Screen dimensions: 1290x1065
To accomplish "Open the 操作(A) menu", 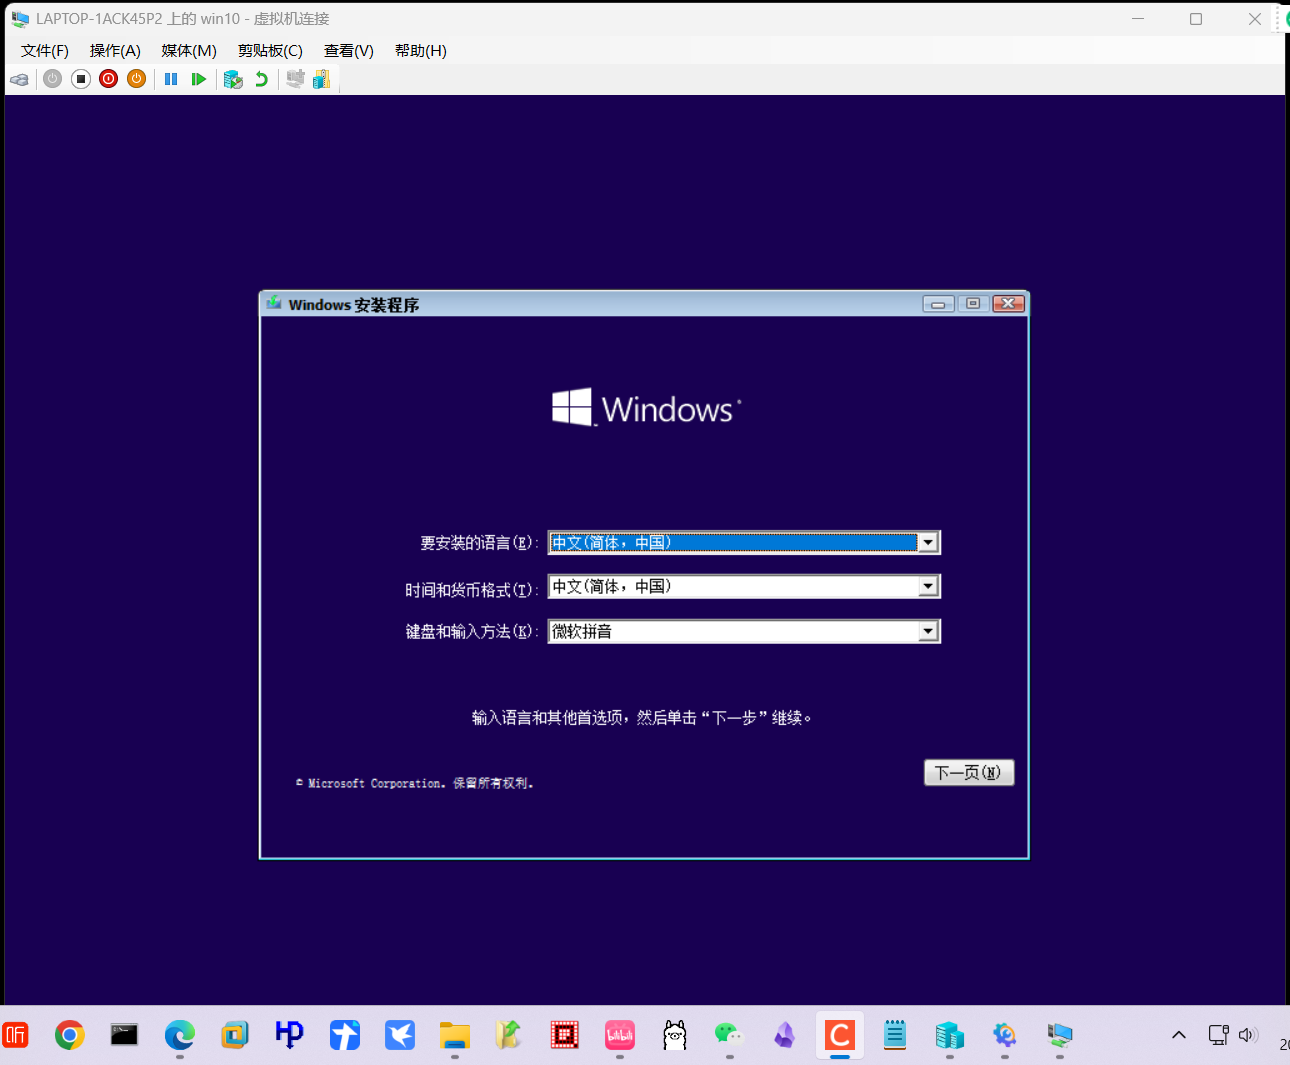I will click(x=115, y=51).
